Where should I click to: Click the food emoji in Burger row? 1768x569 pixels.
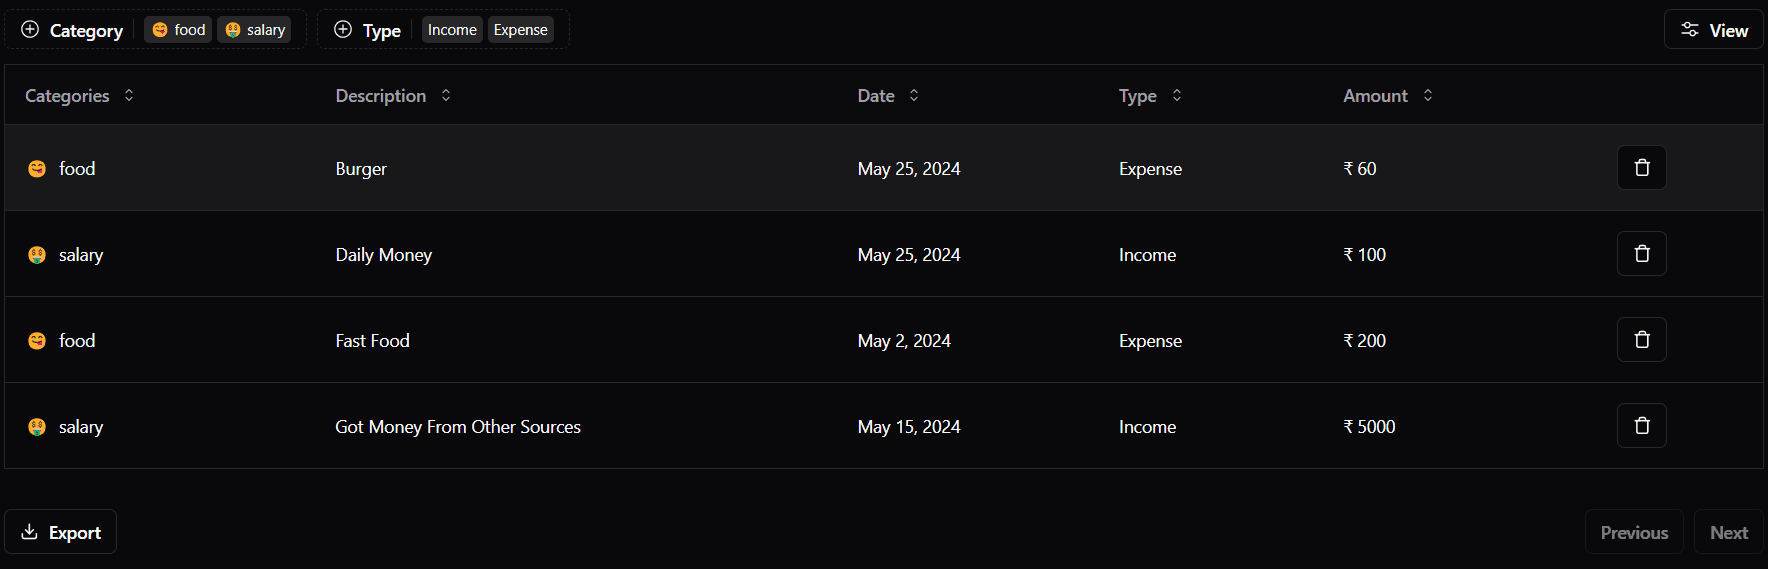(37, 169)
